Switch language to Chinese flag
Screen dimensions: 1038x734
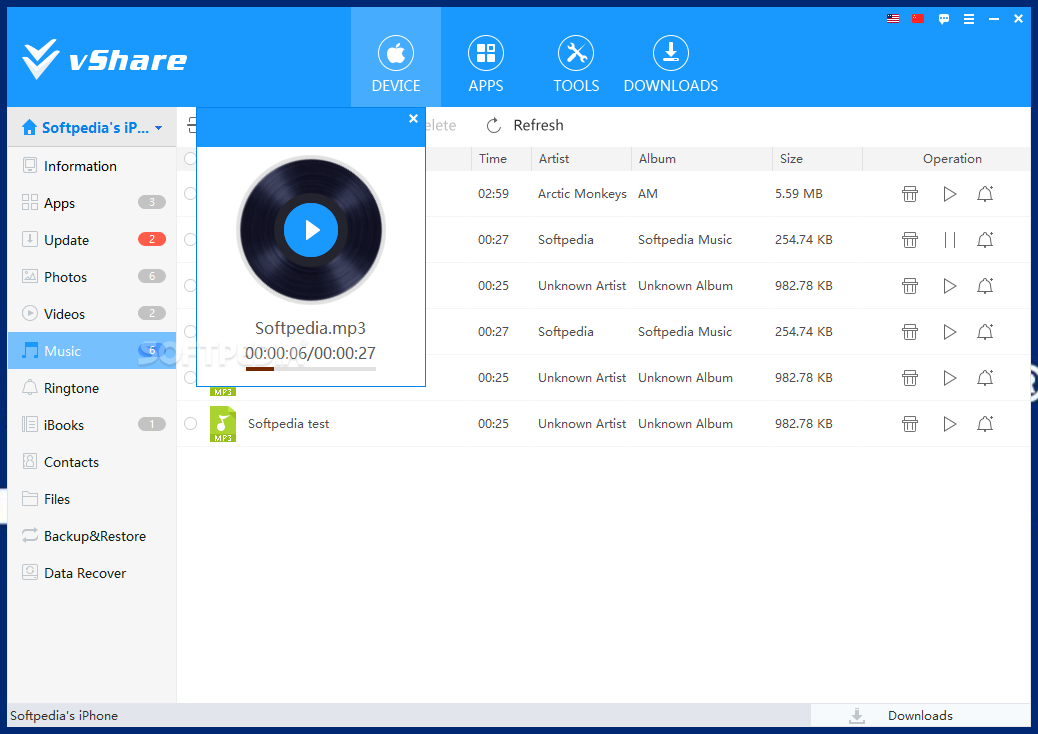(918, 19)
